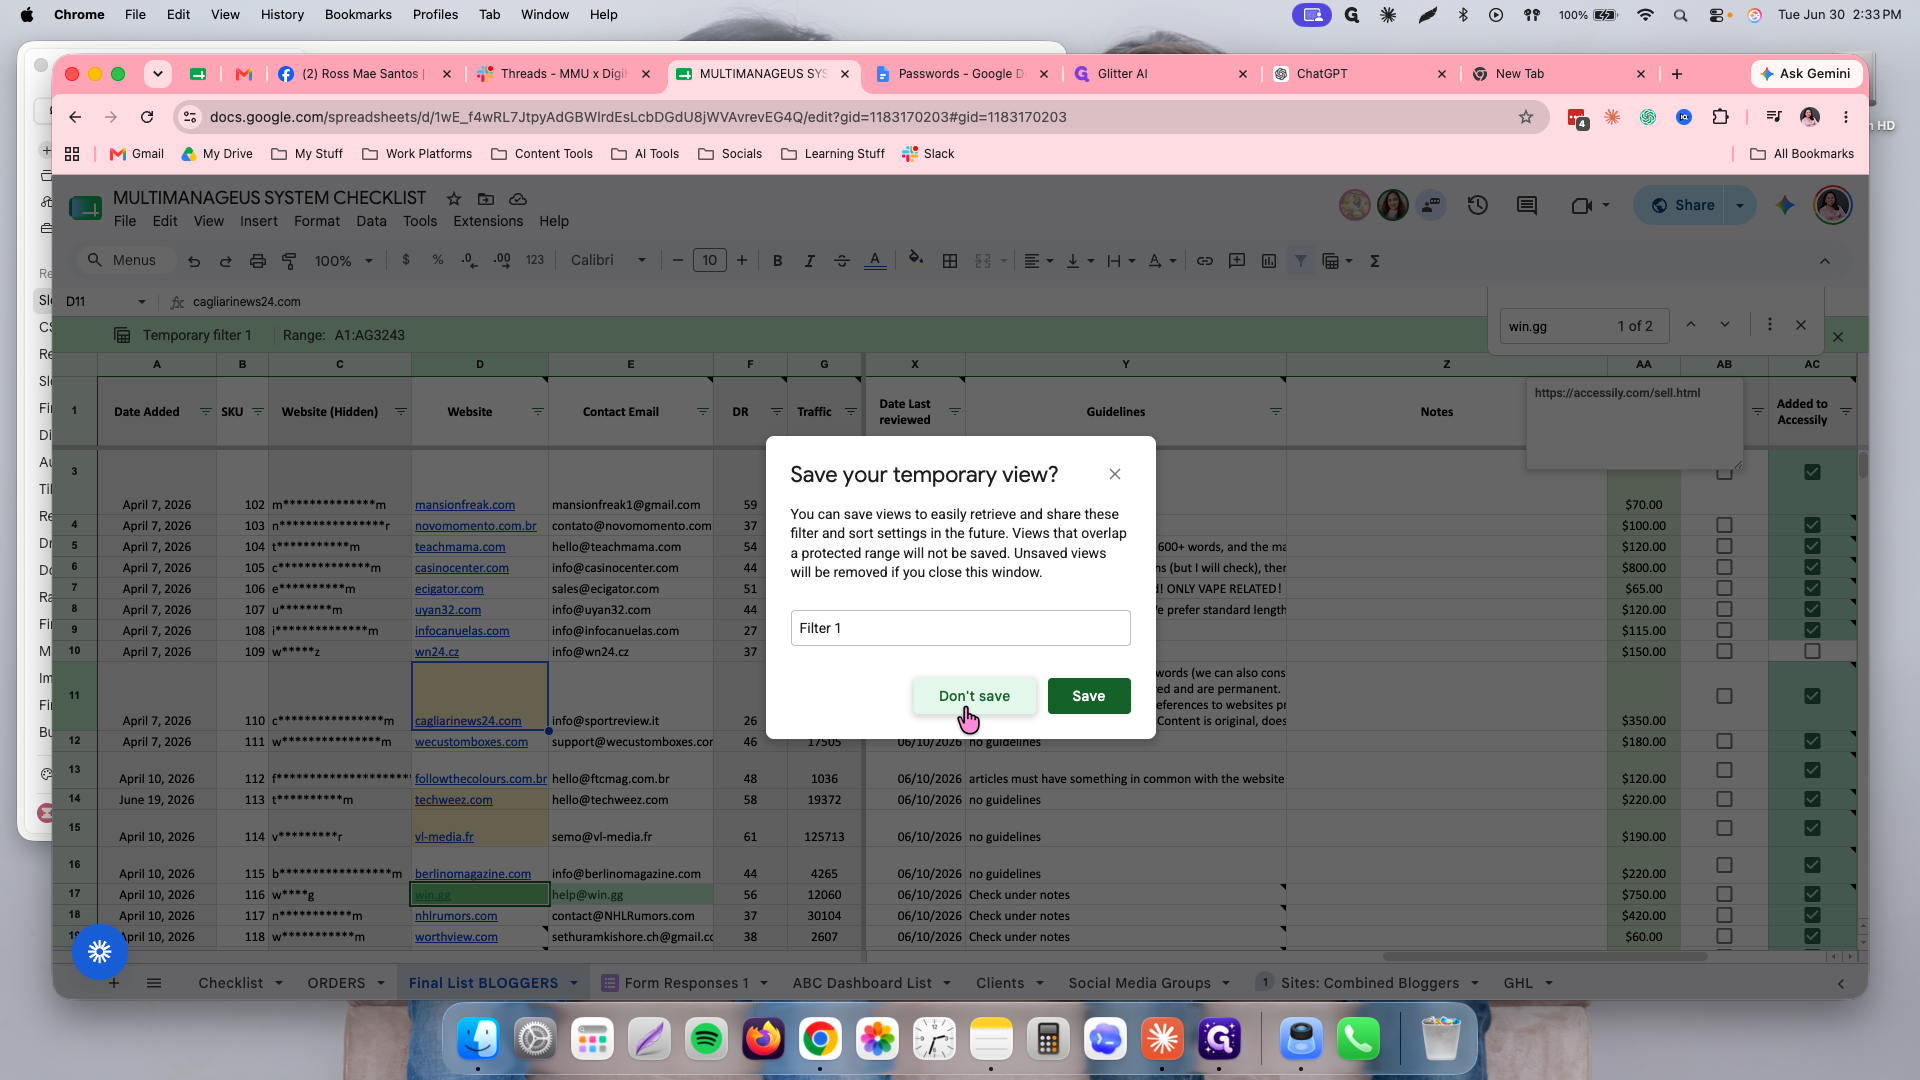Open Final List BLOGGERS tab menu arrow
Screen dimensions: 1920x1080
574,983
